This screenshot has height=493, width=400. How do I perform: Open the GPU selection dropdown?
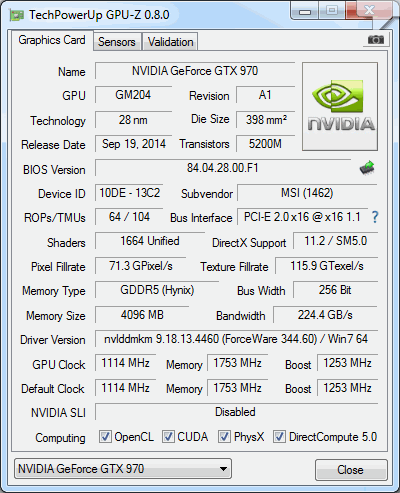[x=123, y=469]
